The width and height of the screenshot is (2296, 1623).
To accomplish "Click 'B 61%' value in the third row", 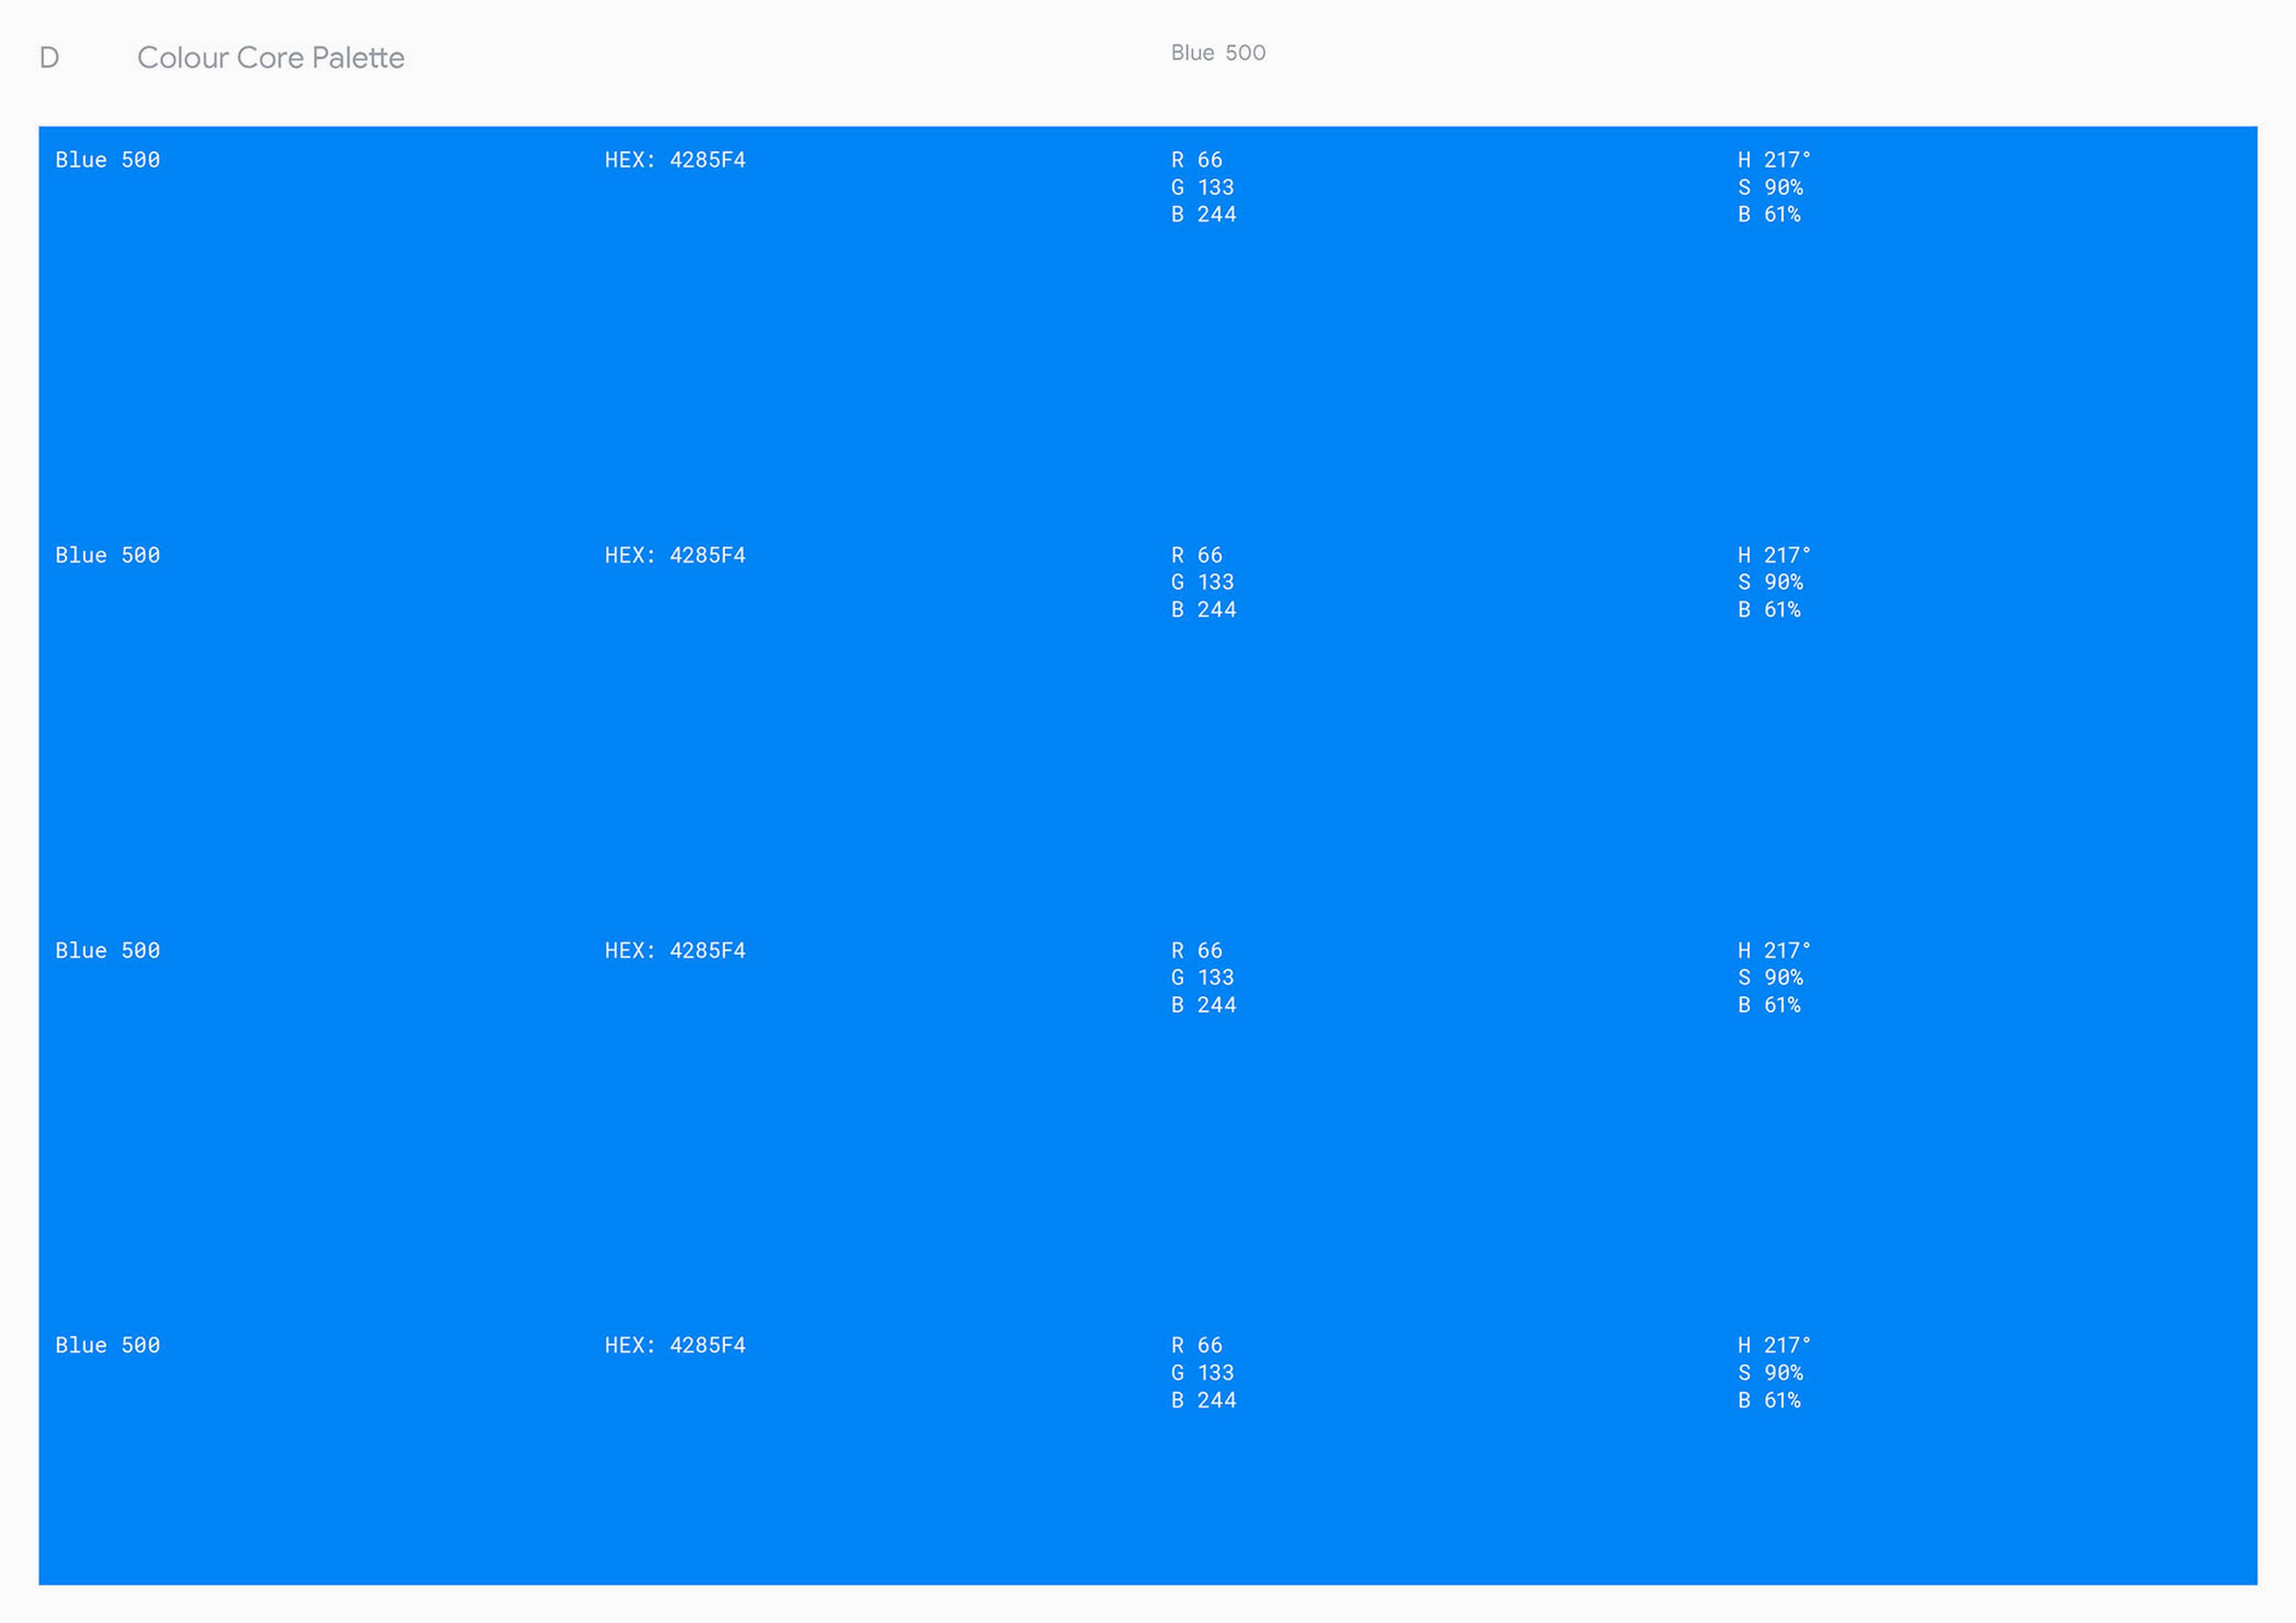I will (1768, 1004).
